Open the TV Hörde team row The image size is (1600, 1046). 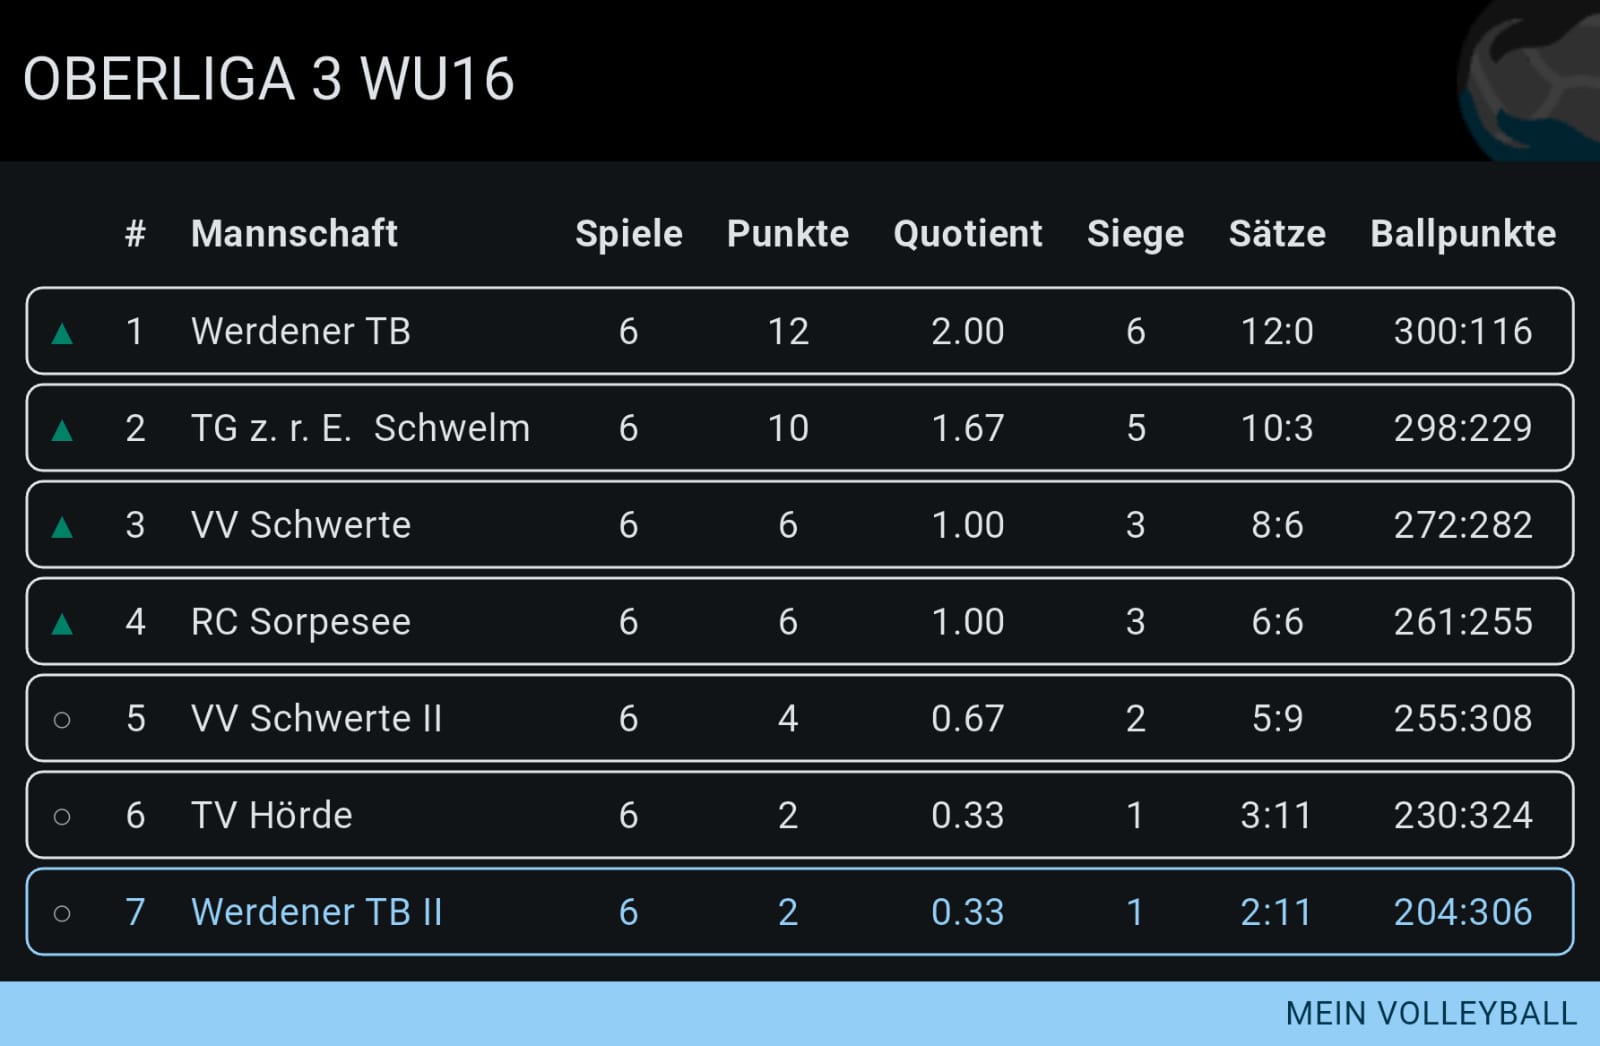coord(800,815)
